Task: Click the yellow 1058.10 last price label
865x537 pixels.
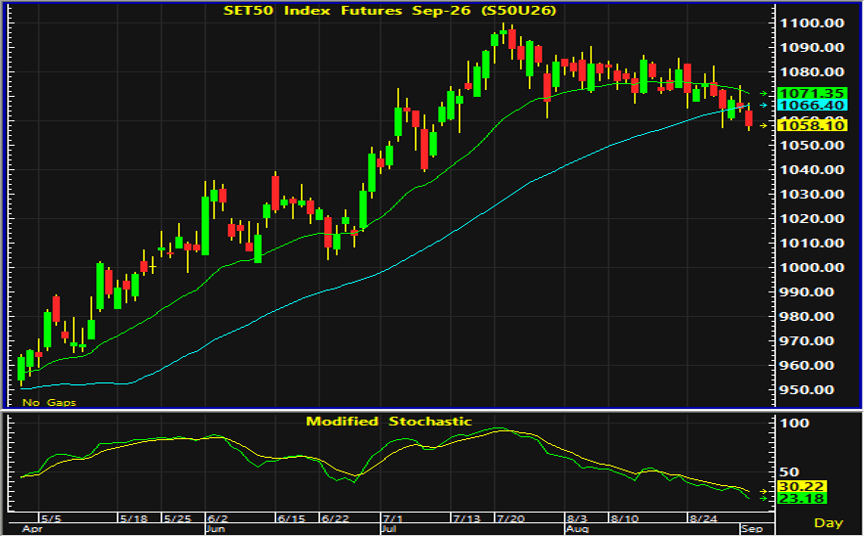Action: [x=811, y=126]
